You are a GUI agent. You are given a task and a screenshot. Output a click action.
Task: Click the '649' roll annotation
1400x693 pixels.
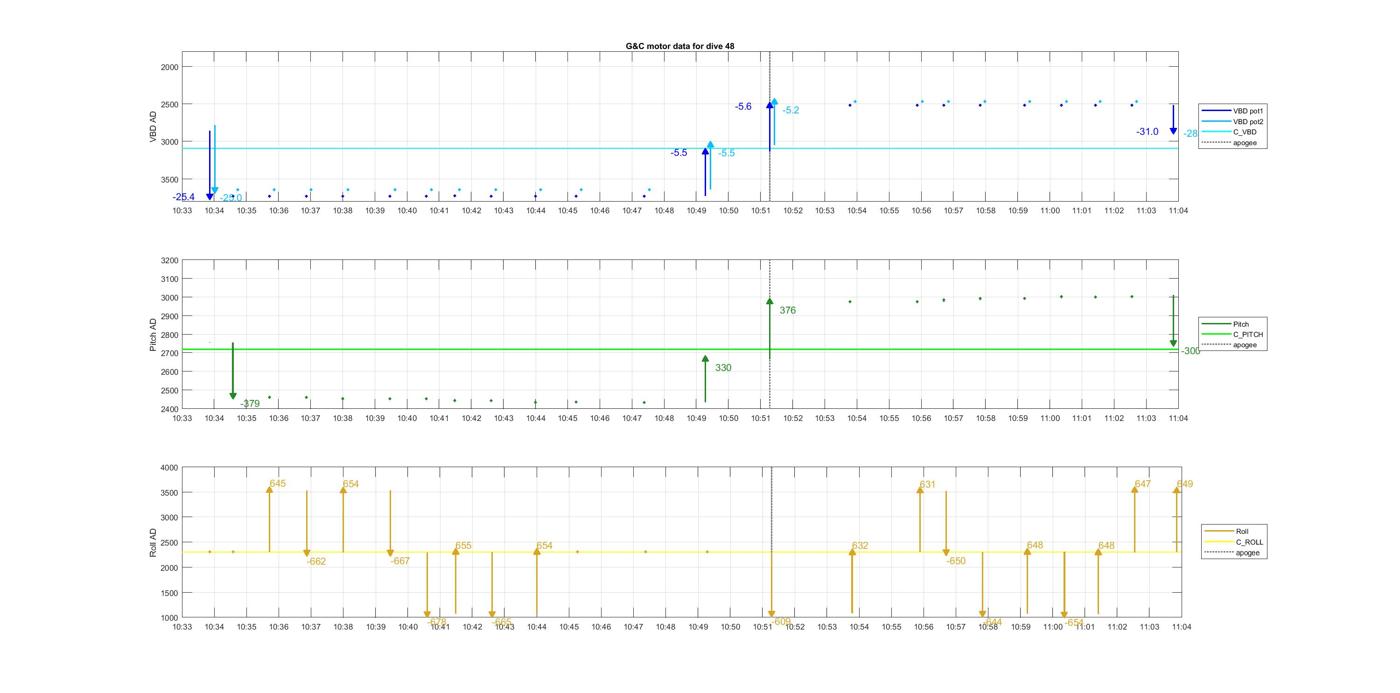1184,484
